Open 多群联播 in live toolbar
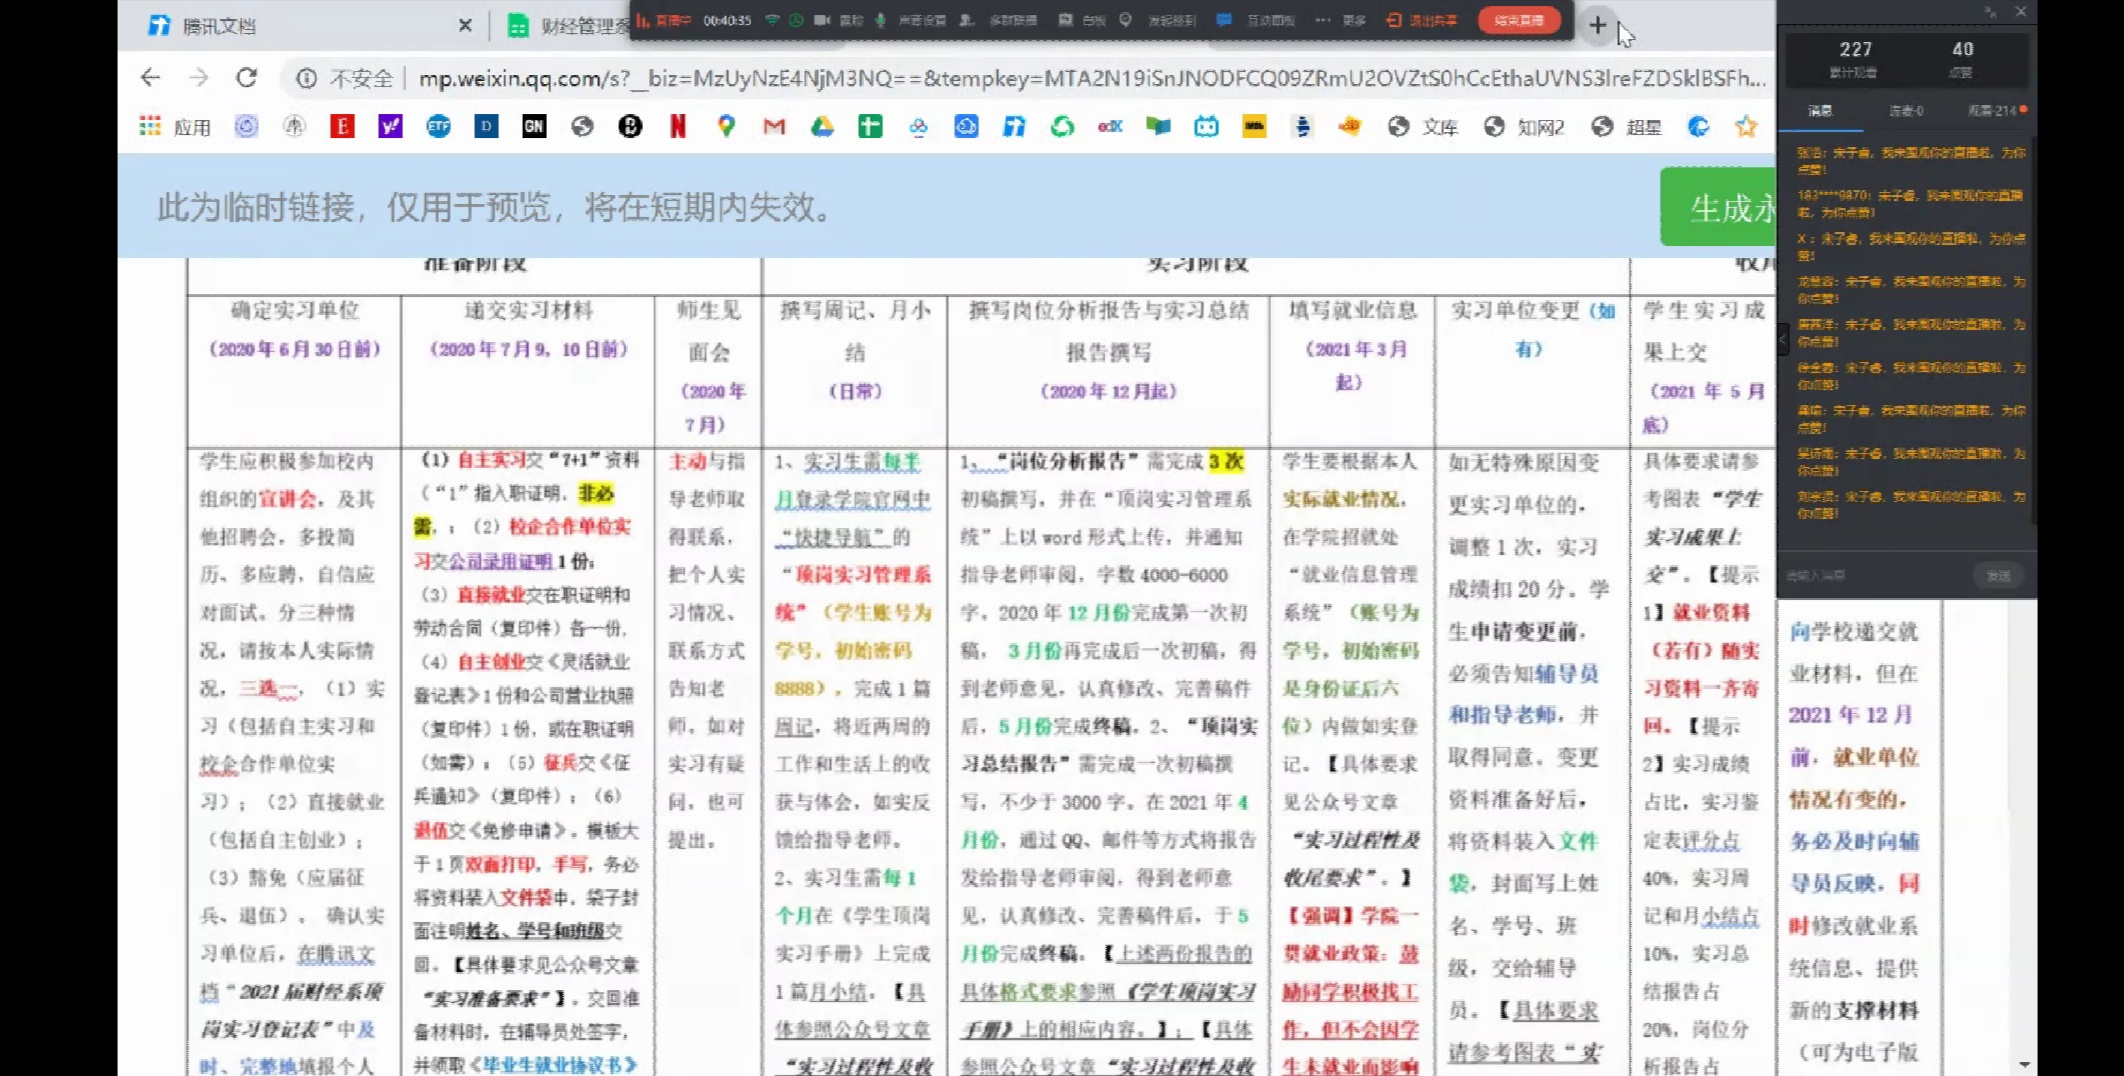 click(998, 20)
